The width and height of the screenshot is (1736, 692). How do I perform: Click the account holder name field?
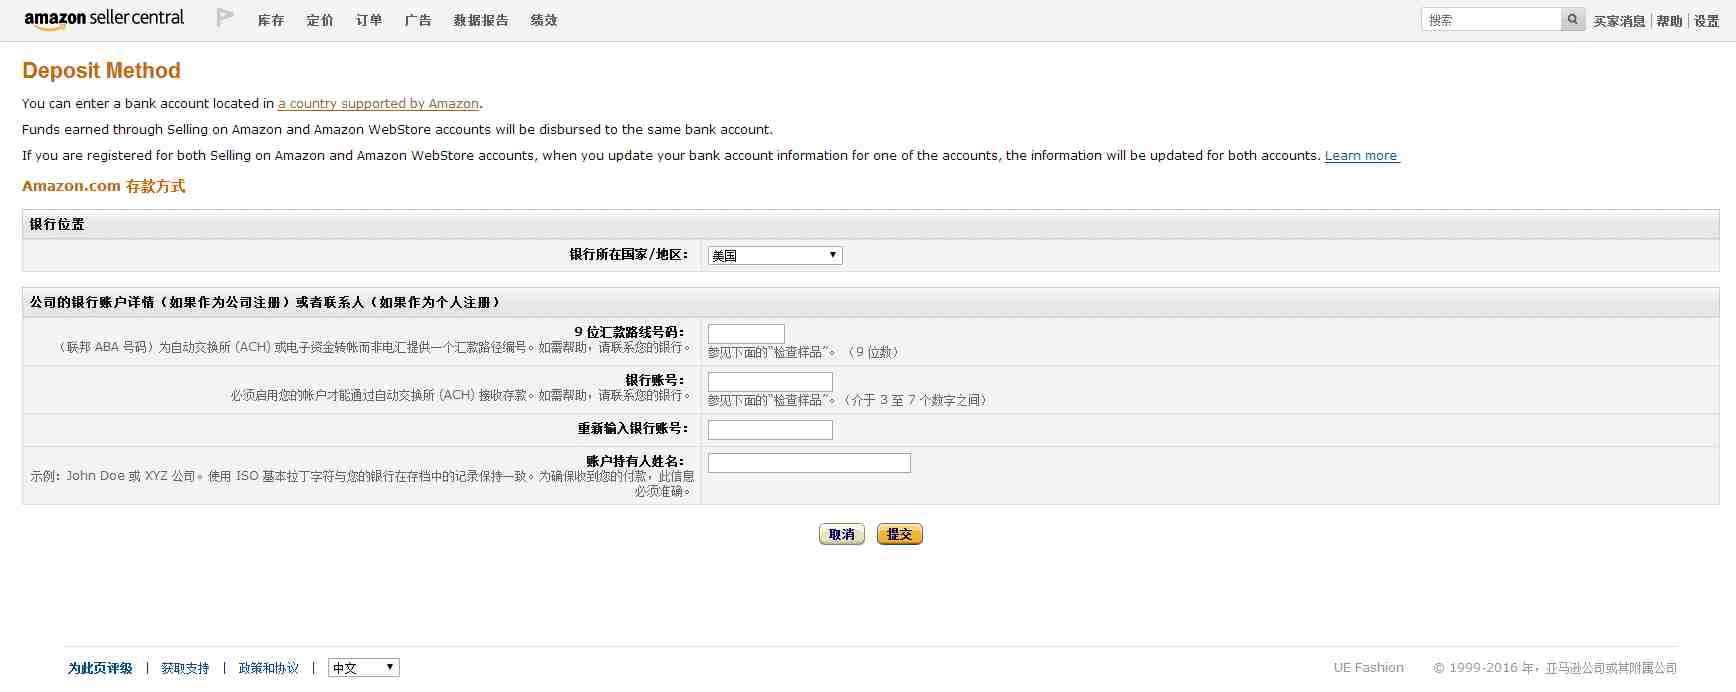point(809,463)
